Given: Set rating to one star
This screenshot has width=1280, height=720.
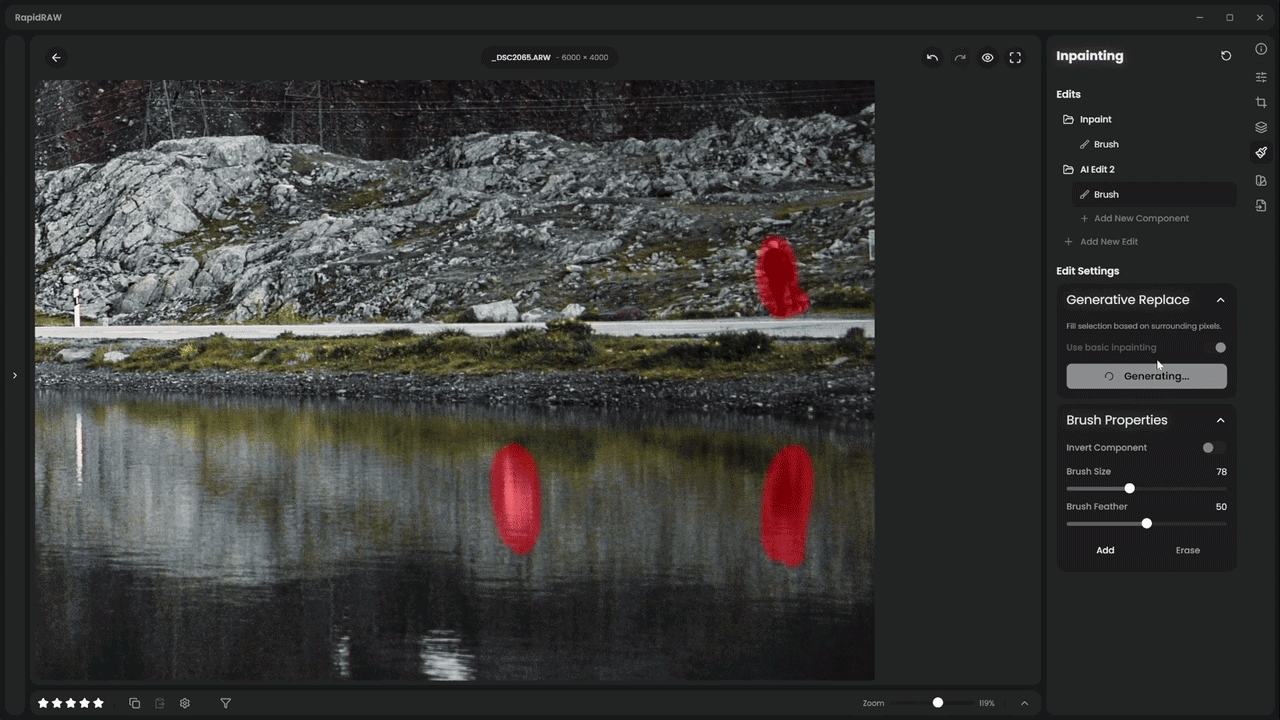Looking at the screenshot, I should coord(43,703).
